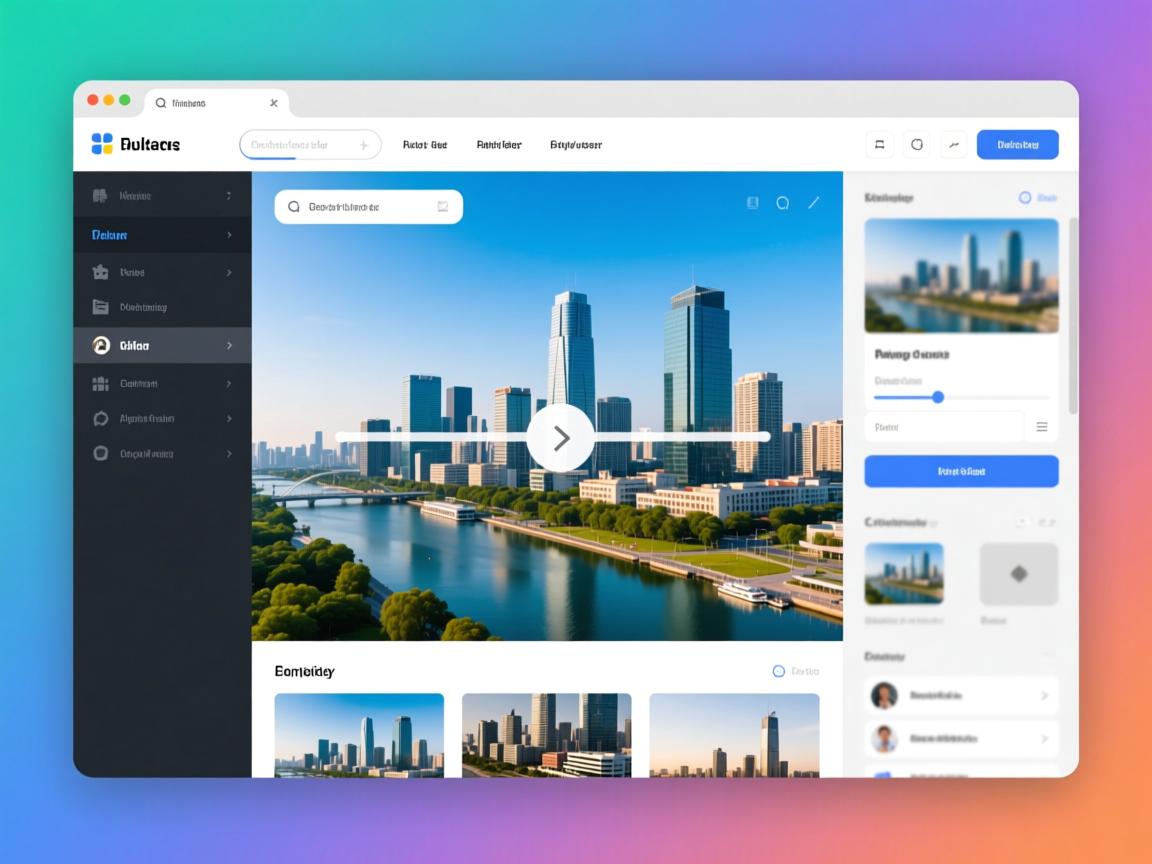Click the grid icon in the dark sidebar

coord(100,383)
